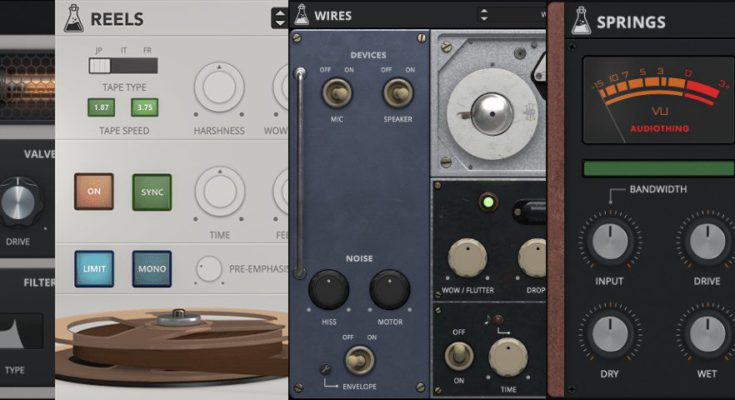Click the Harshness knob in Reels

pyautogui.click(x=219, y=89)
